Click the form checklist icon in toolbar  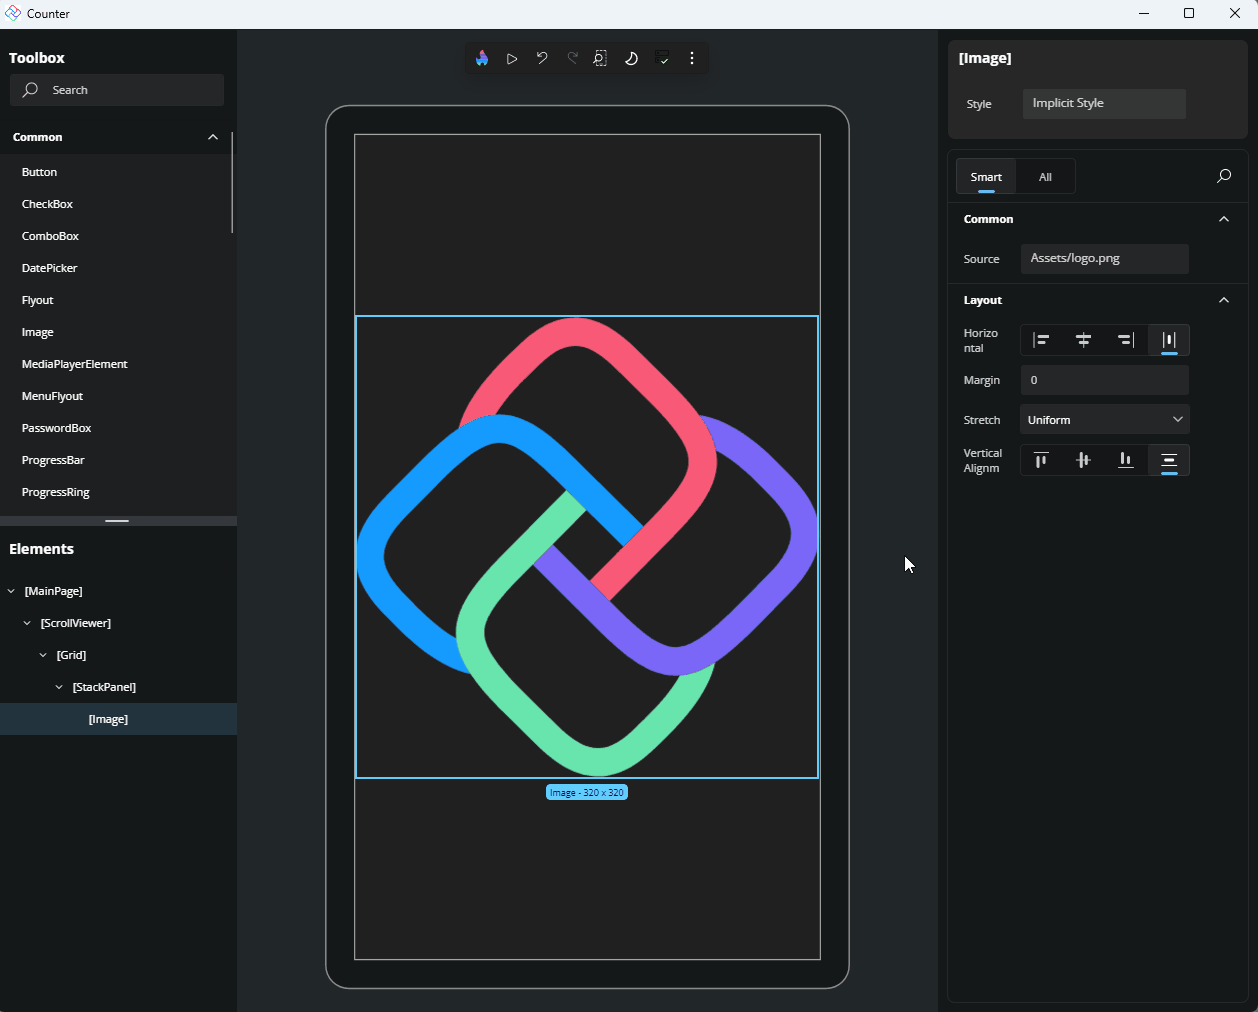(x=662, y=58)
